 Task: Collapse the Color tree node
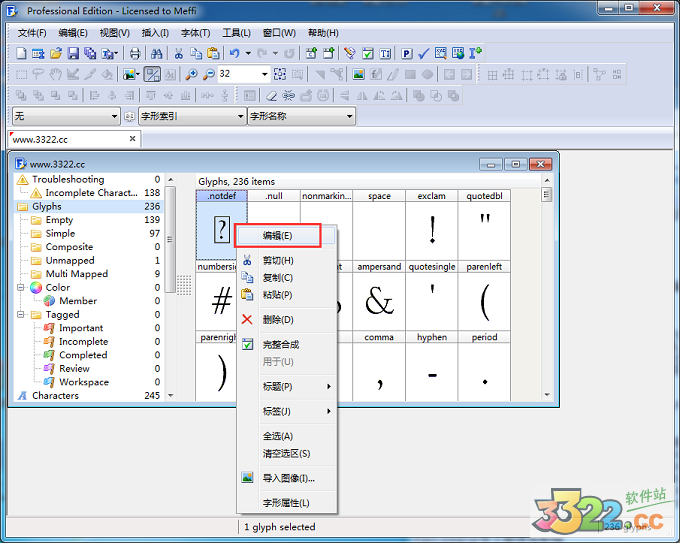(x=23, y=287)
